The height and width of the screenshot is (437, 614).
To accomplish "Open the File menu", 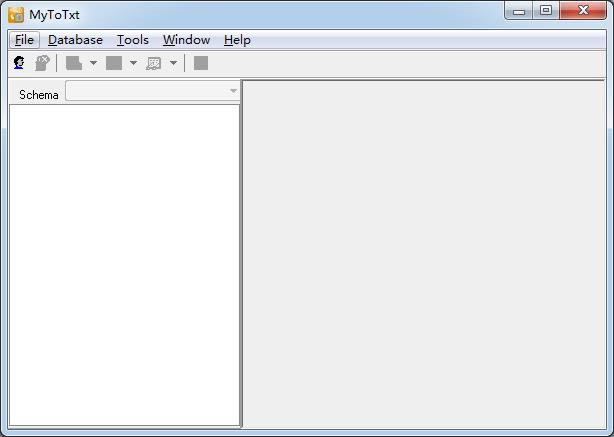I will point(24,40).
